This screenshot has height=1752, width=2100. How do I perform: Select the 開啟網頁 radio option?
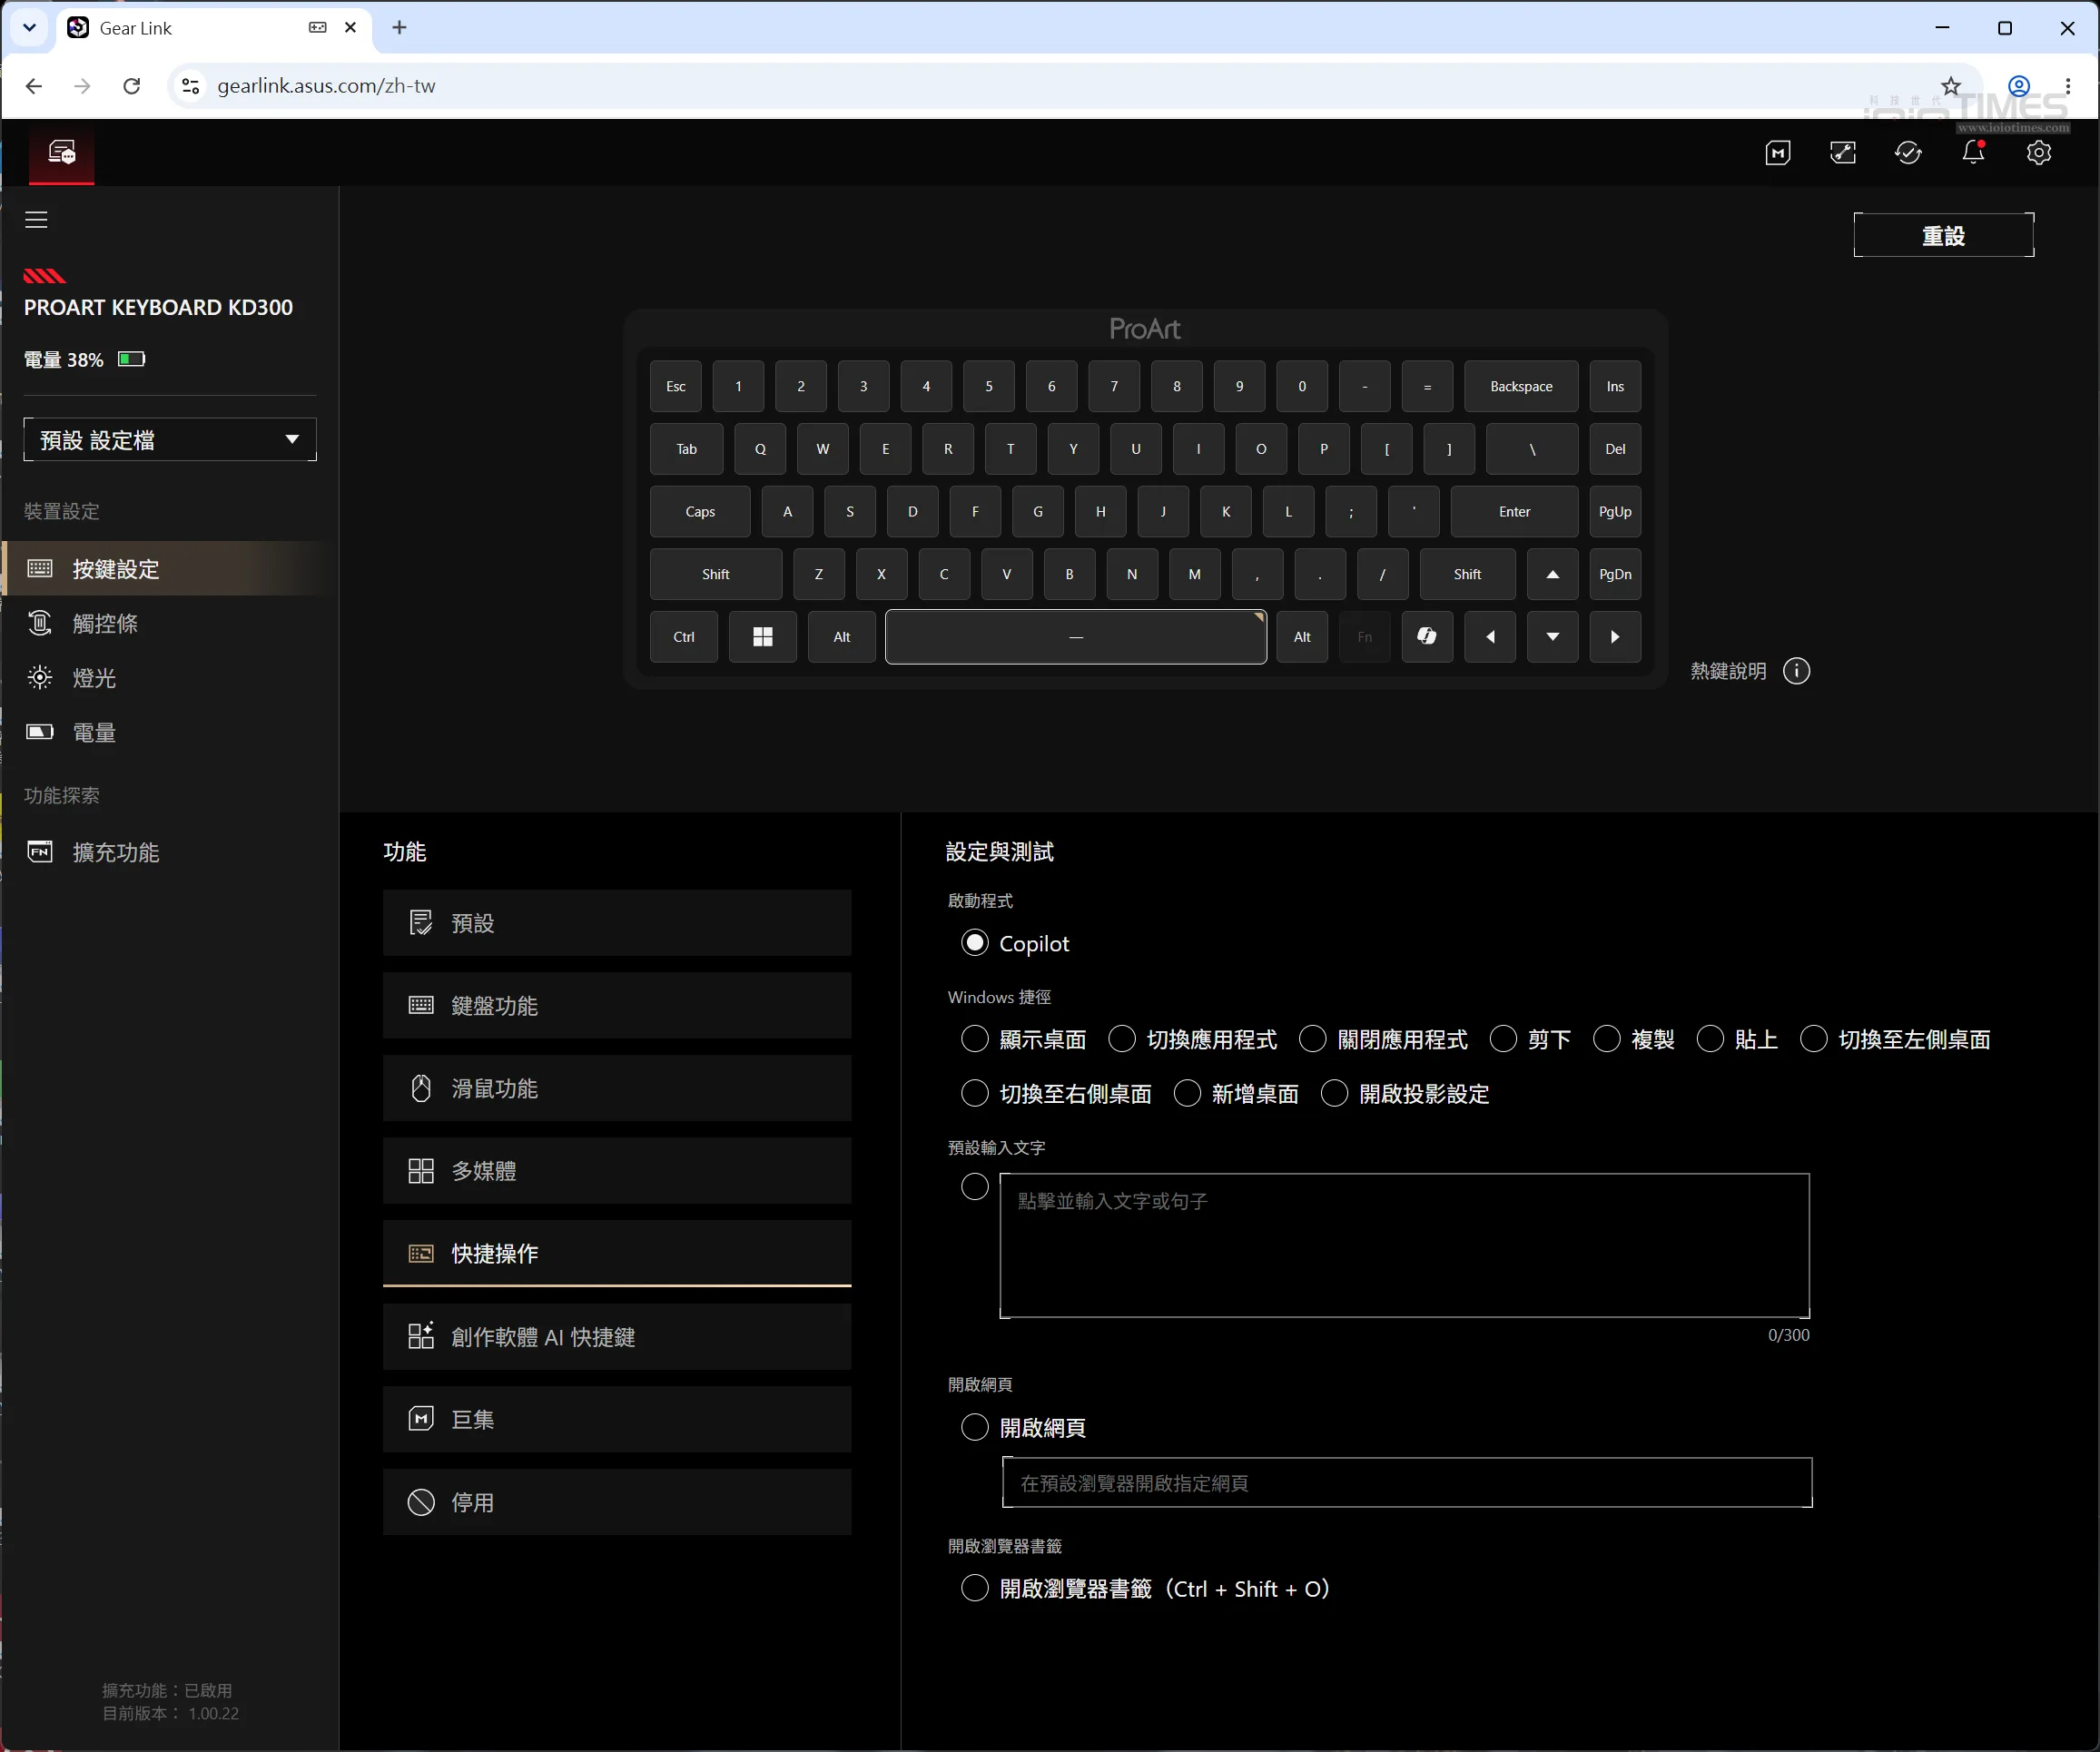[974, 1427]
